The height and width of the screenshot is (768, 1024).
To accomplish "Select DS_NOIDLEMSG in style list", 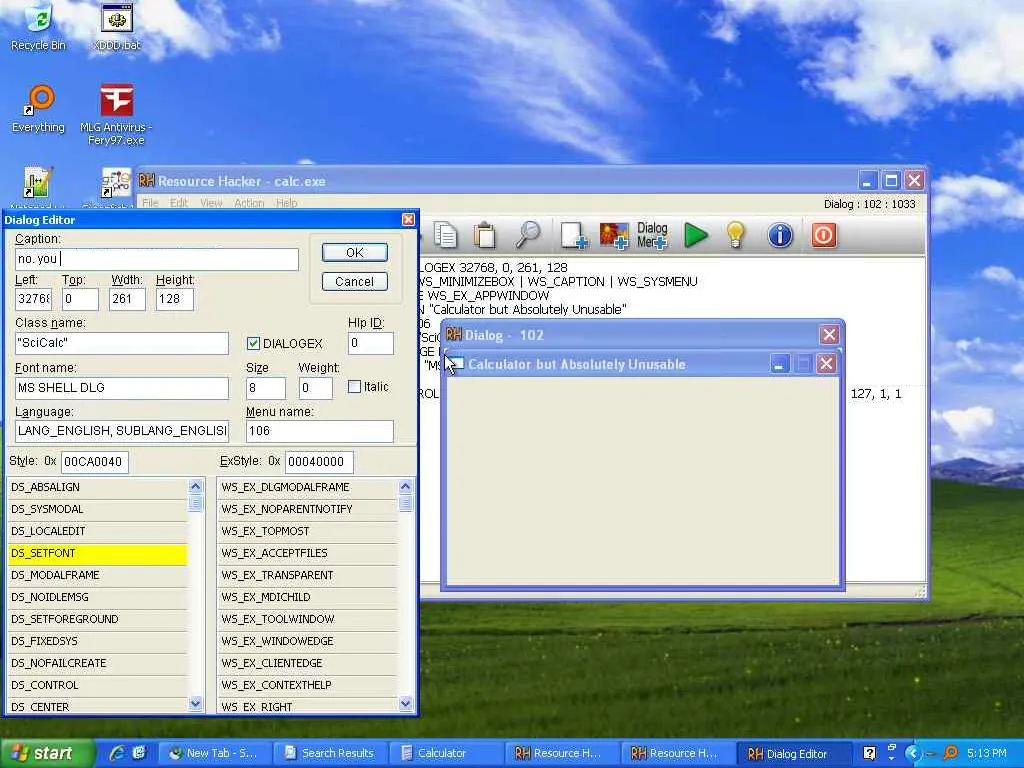I will click(x=97, y=598).
